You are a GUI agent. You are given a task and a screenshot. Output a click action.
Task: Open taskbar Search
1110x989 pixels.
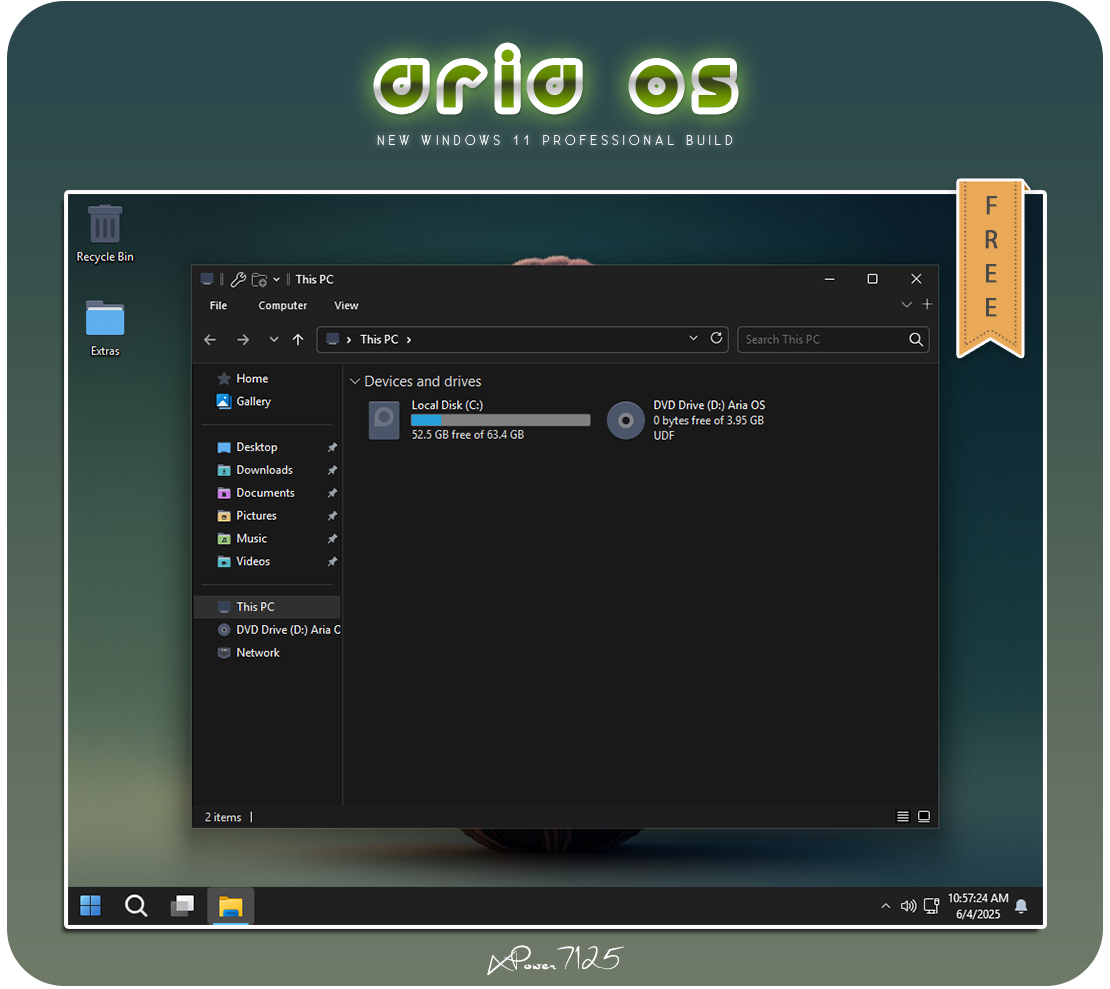pos(136,905)
